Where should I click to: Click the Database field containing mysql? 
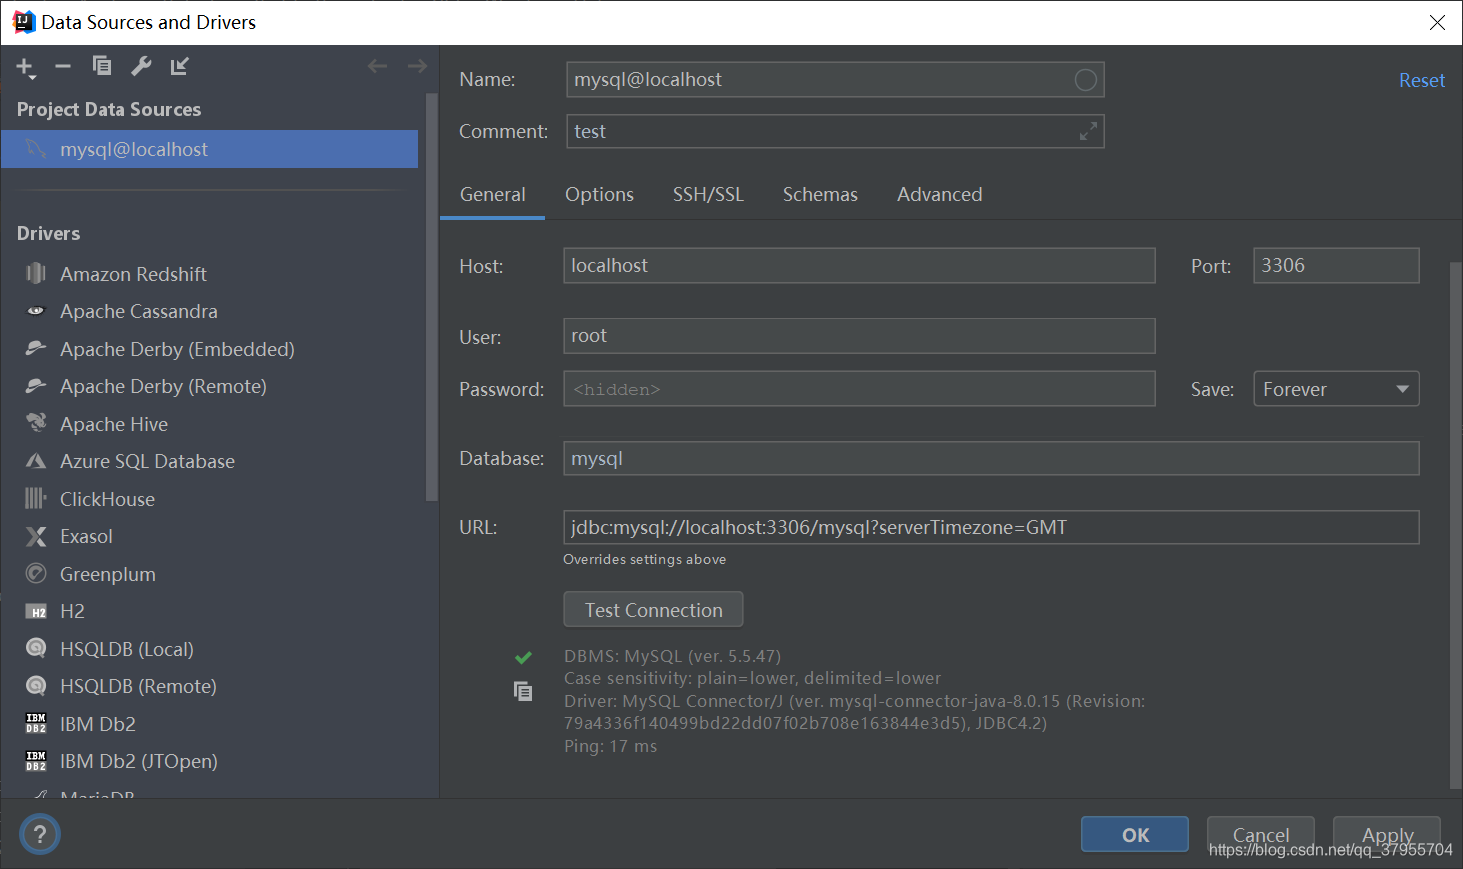991,458
